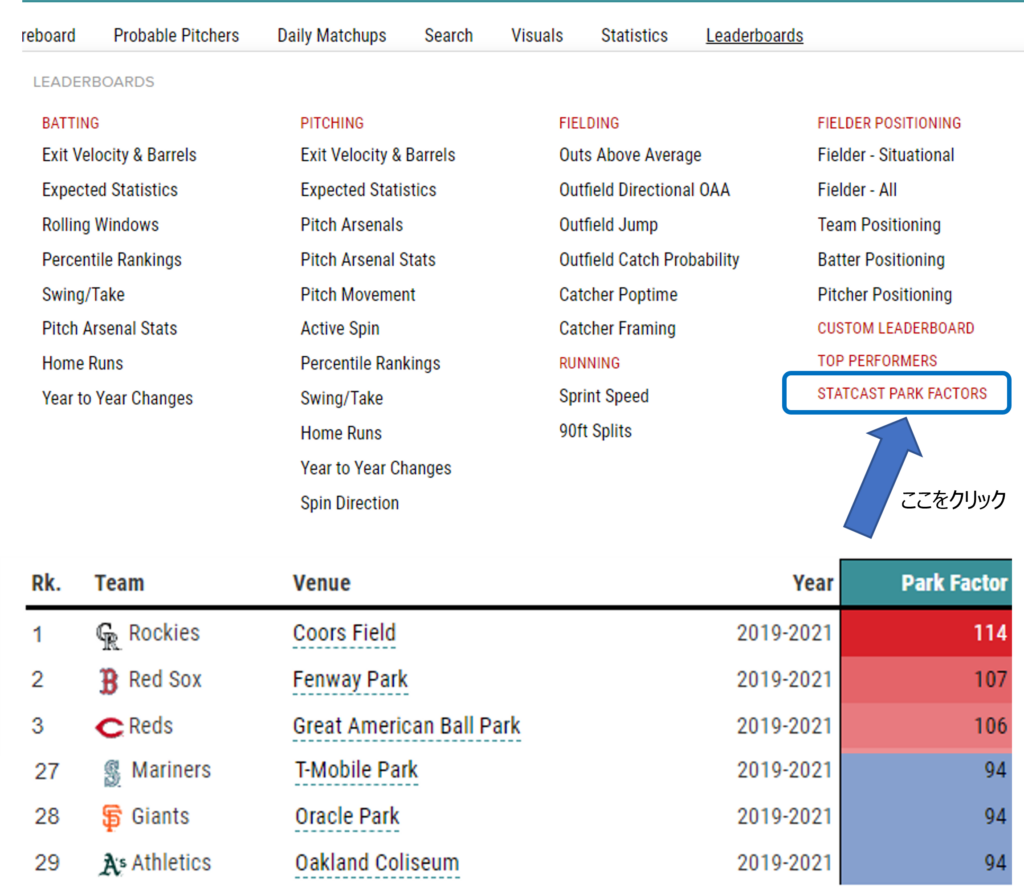Open the Daily Matchups tab
This screenshot has width=1024, height=887.
pyautogui.click(x=332, y=35)
